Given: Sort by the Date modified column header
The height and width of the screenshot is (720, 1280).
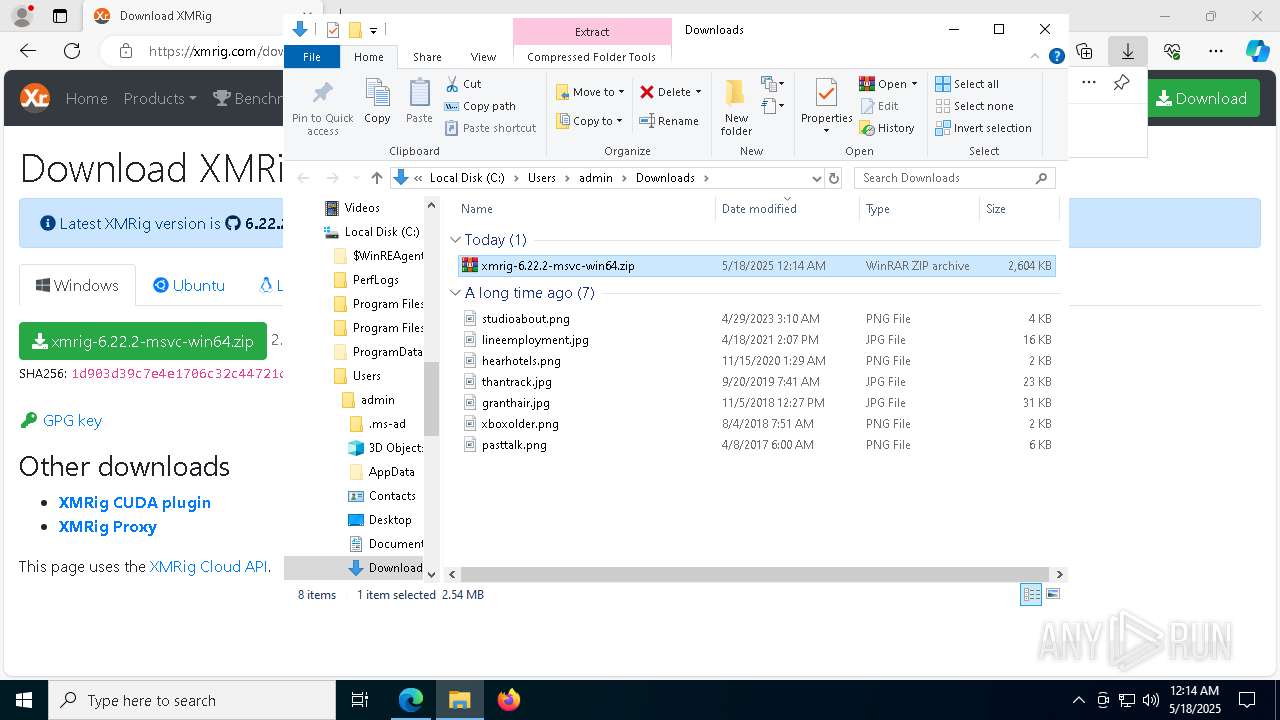Looking at the screenshot, I should click(787, 209).
